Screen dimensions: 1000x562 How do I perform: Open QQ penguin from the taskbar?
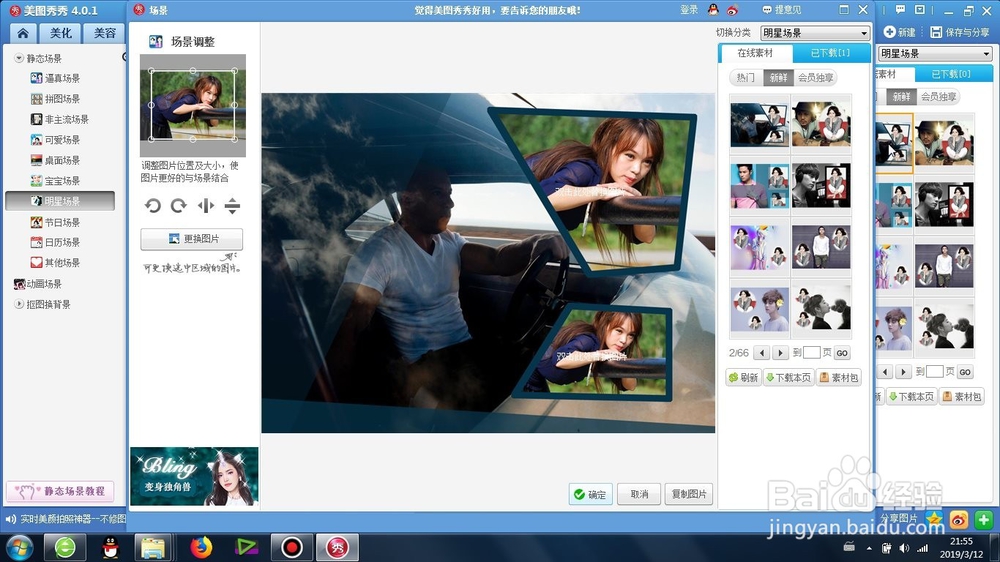[110, 547]
